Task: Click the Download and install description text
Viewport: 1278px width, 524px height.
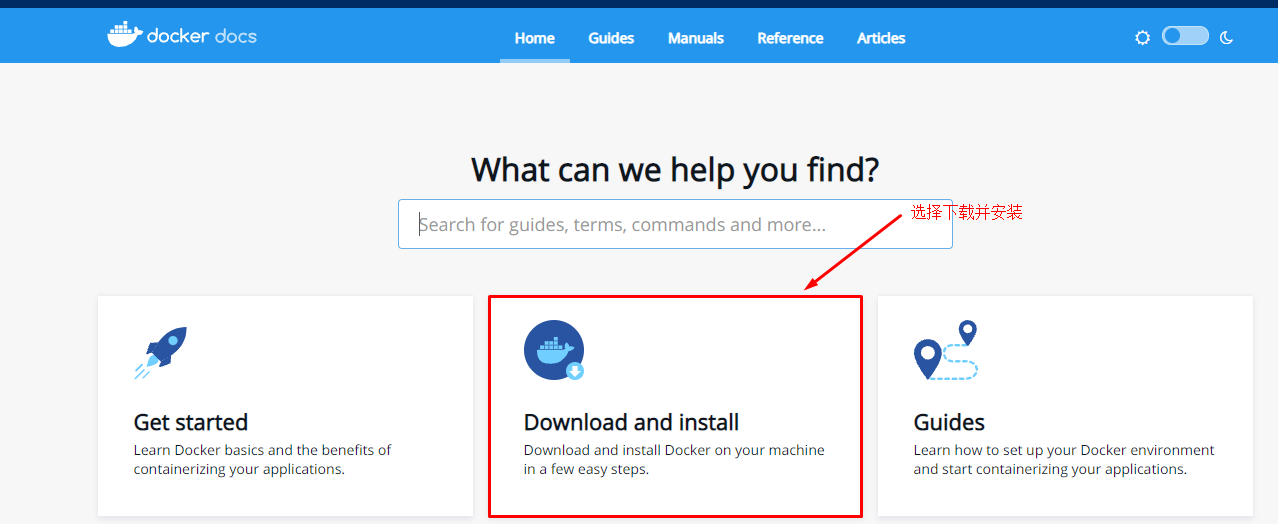Action: 673,460
